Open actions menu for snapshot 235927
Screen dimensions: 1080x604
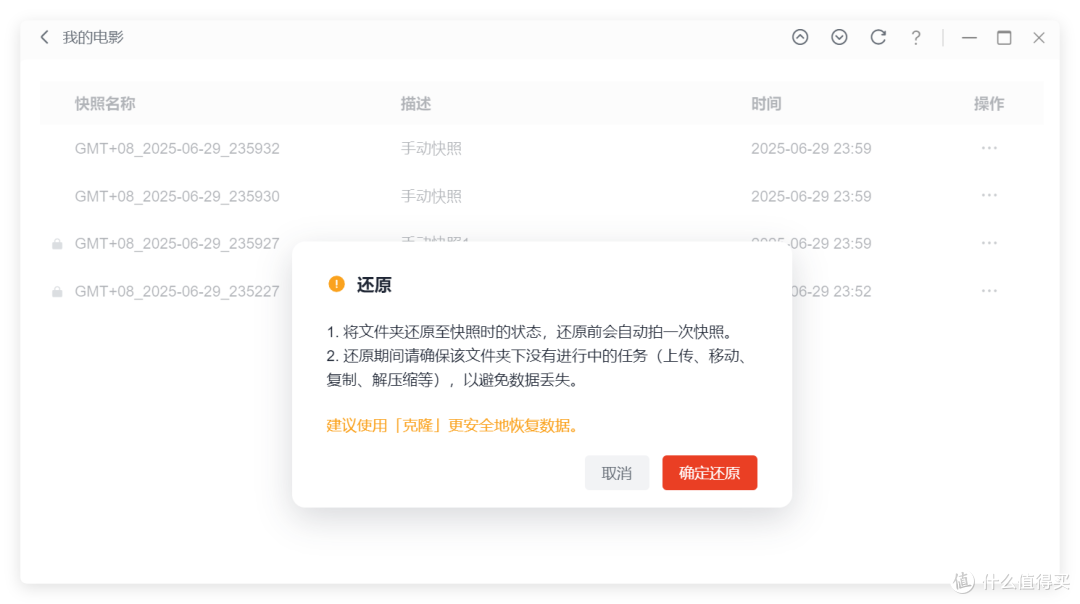point(989,243)
